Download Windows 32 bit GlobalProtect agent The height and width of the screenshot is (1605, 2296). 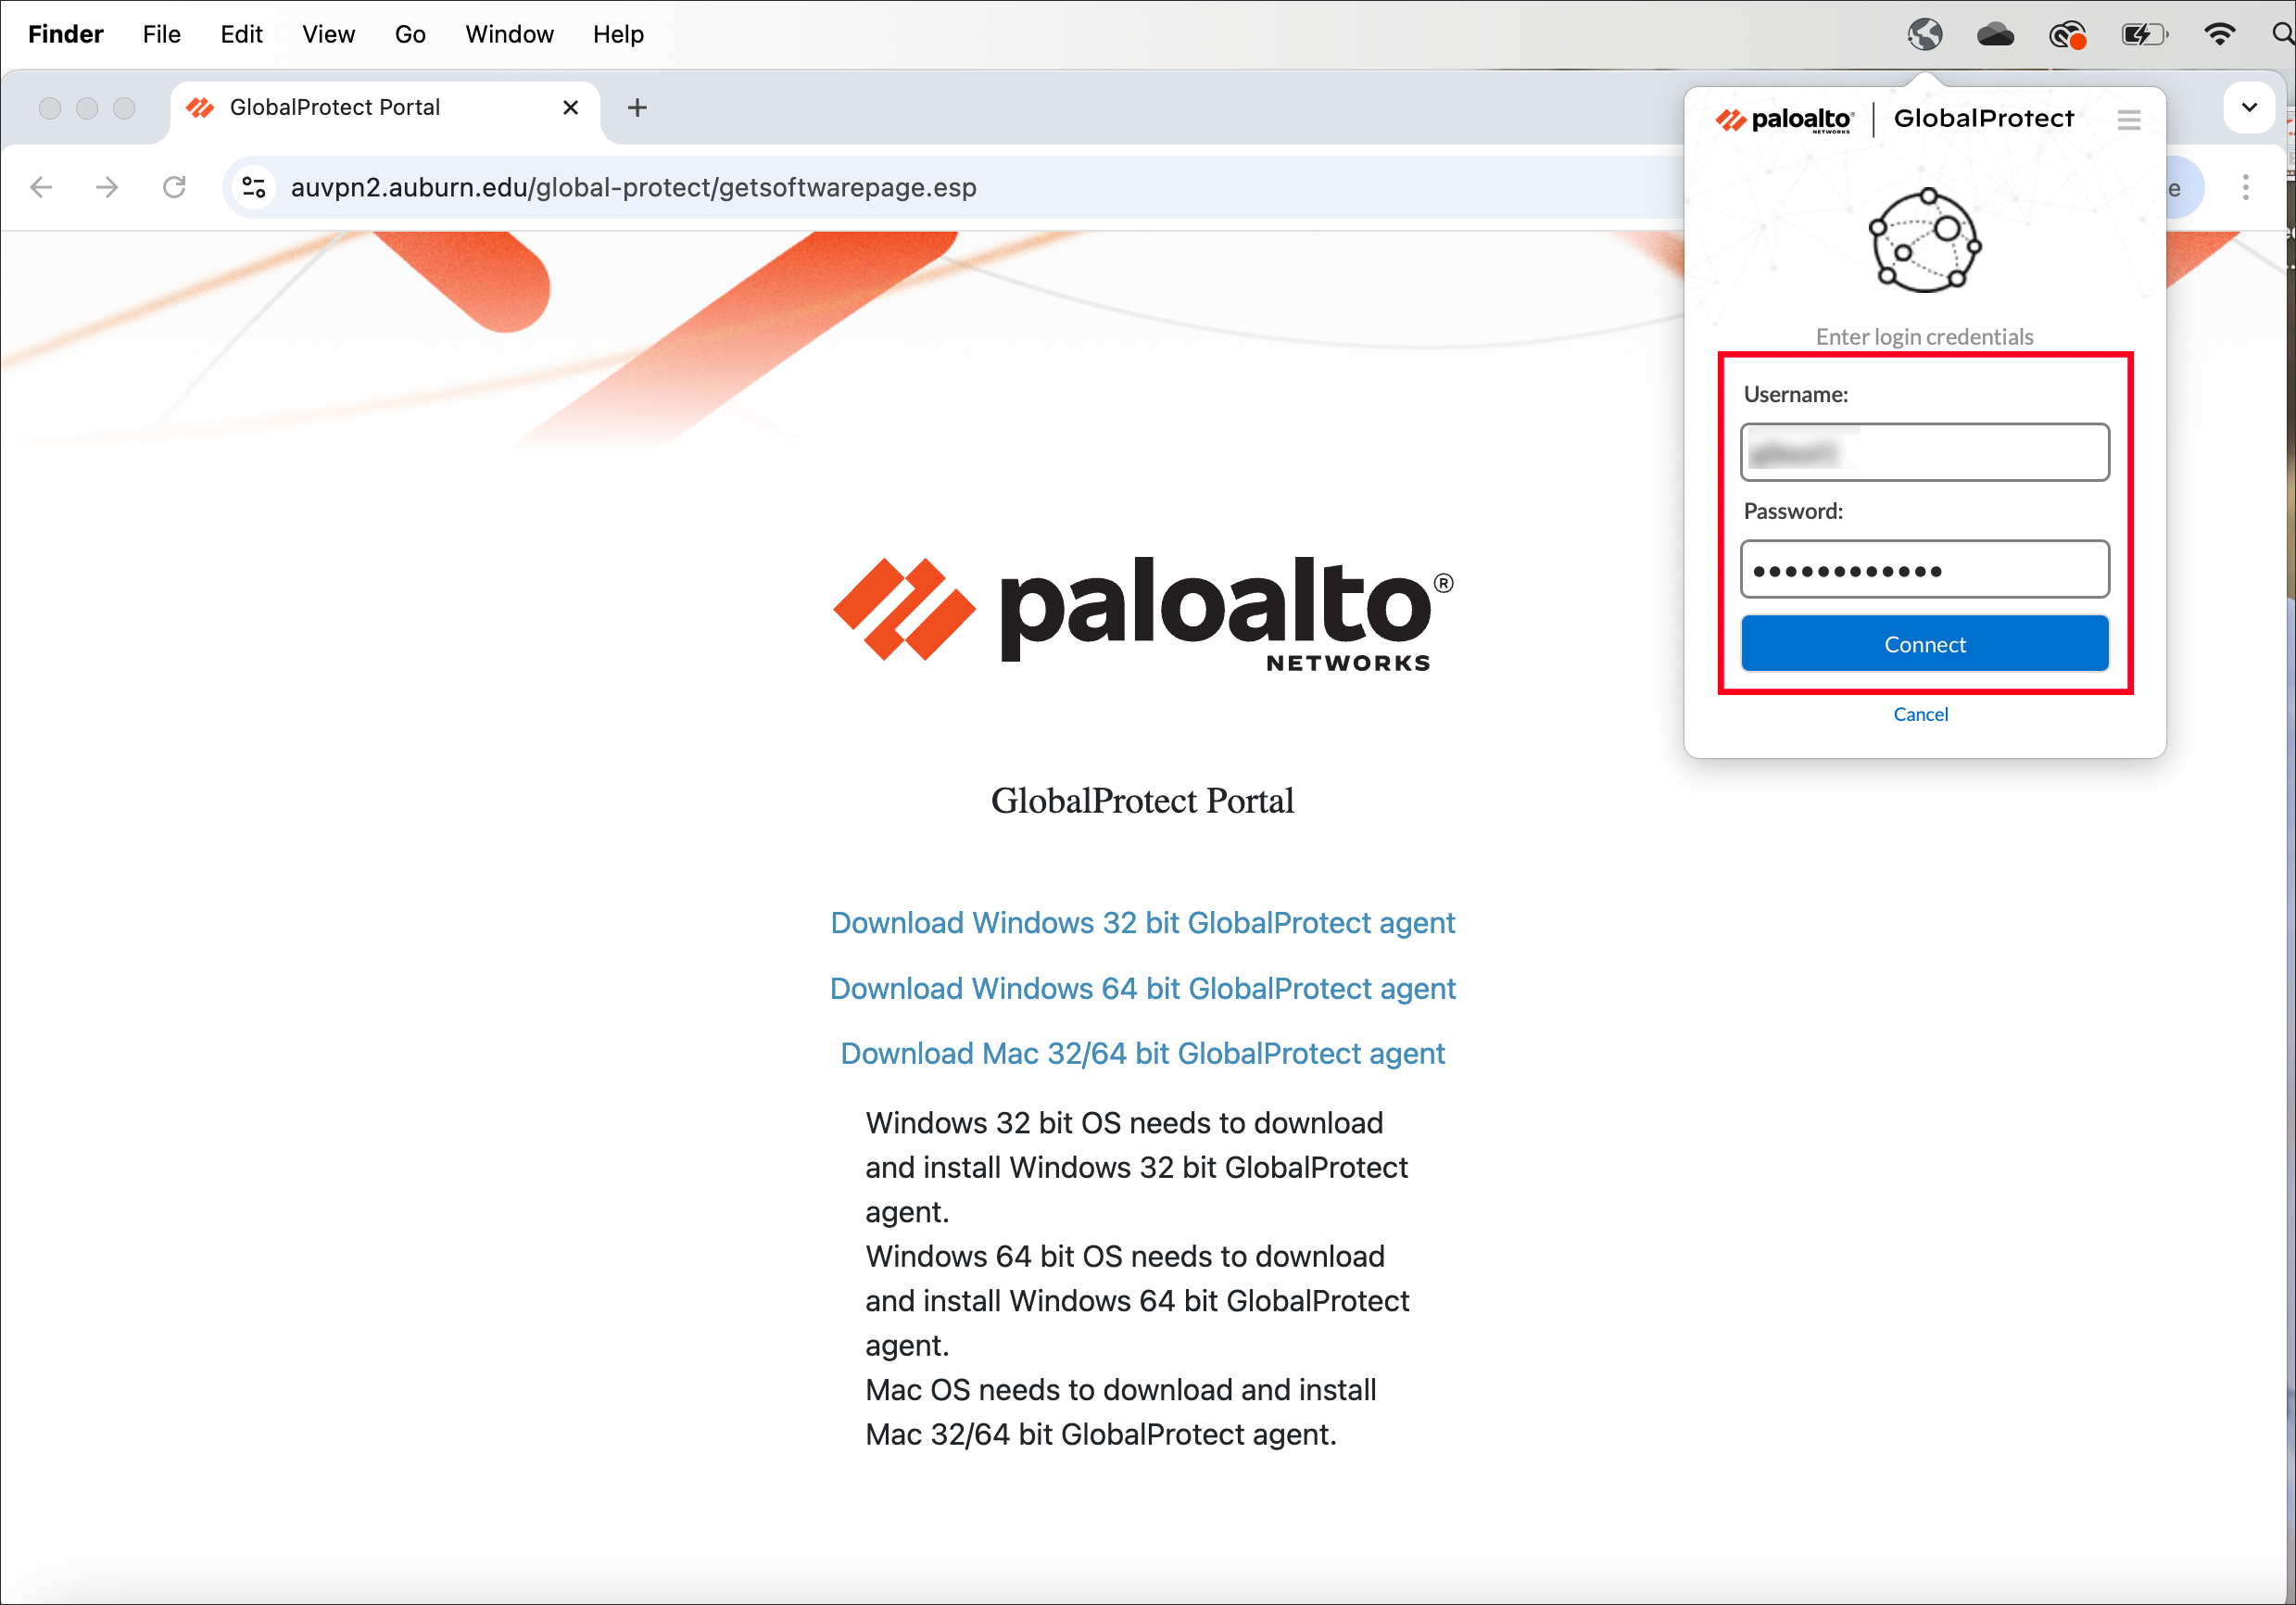(x=1142, y=922)
